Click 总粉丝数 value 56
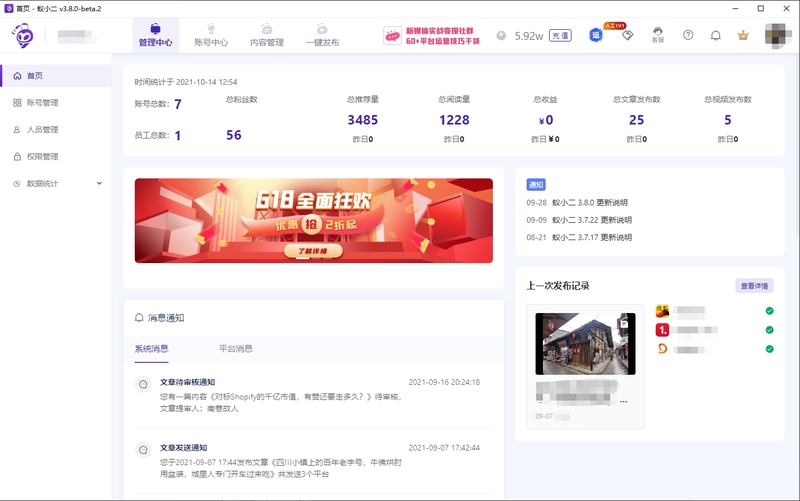The width and height of the screenshot is (800, 501). (234, 135)
